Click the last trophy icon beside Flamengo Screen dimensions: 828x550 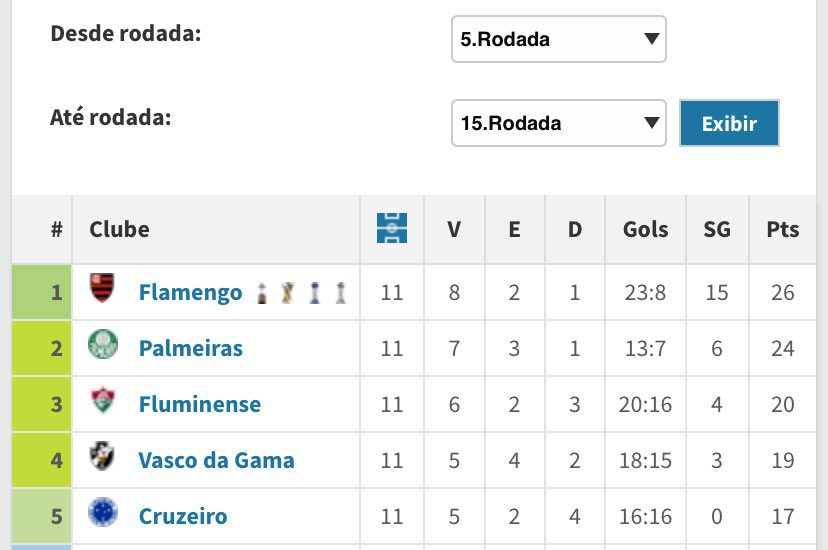point(341,293)
